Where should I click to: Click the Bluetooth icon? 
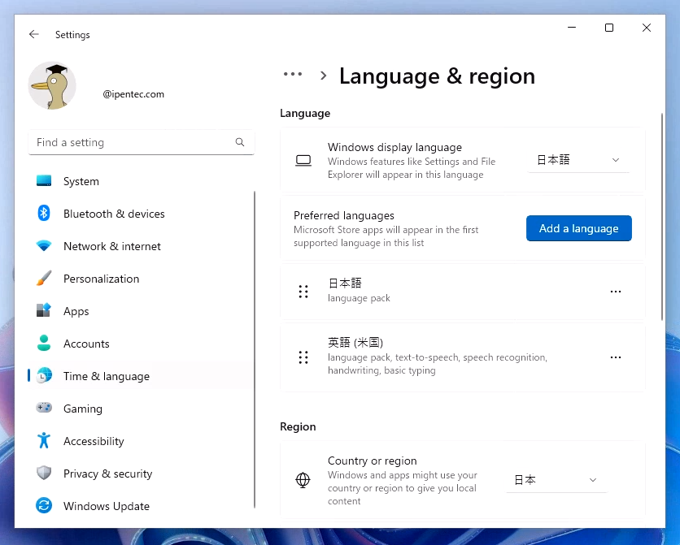44,213
